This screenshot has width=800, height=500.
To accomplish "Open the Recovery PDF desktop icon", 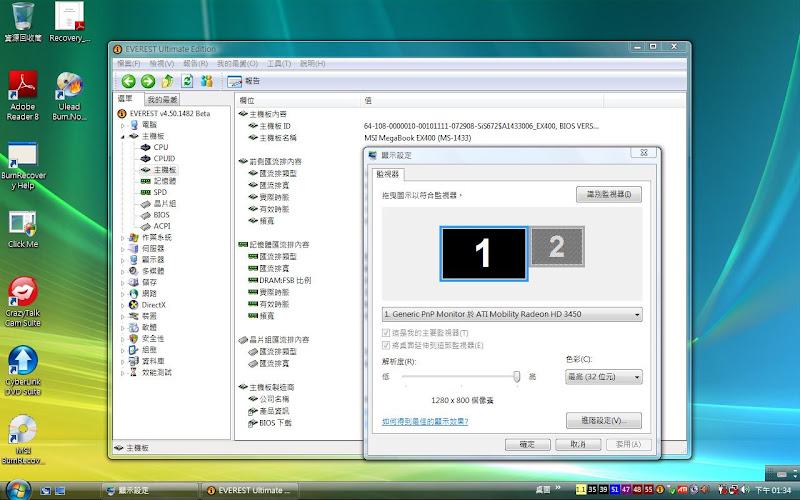I will 69,22.
